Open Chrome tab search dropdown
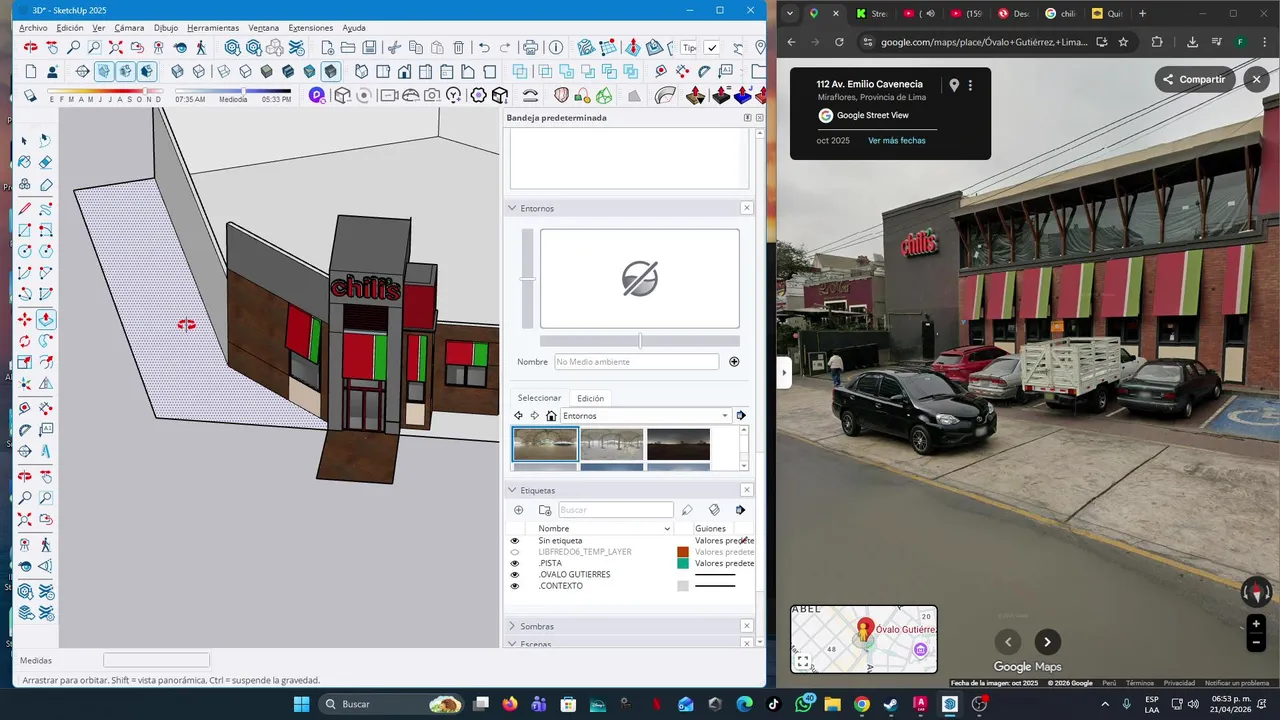Viewport: 1280px width, 720px height. click(x=790, y=14)
